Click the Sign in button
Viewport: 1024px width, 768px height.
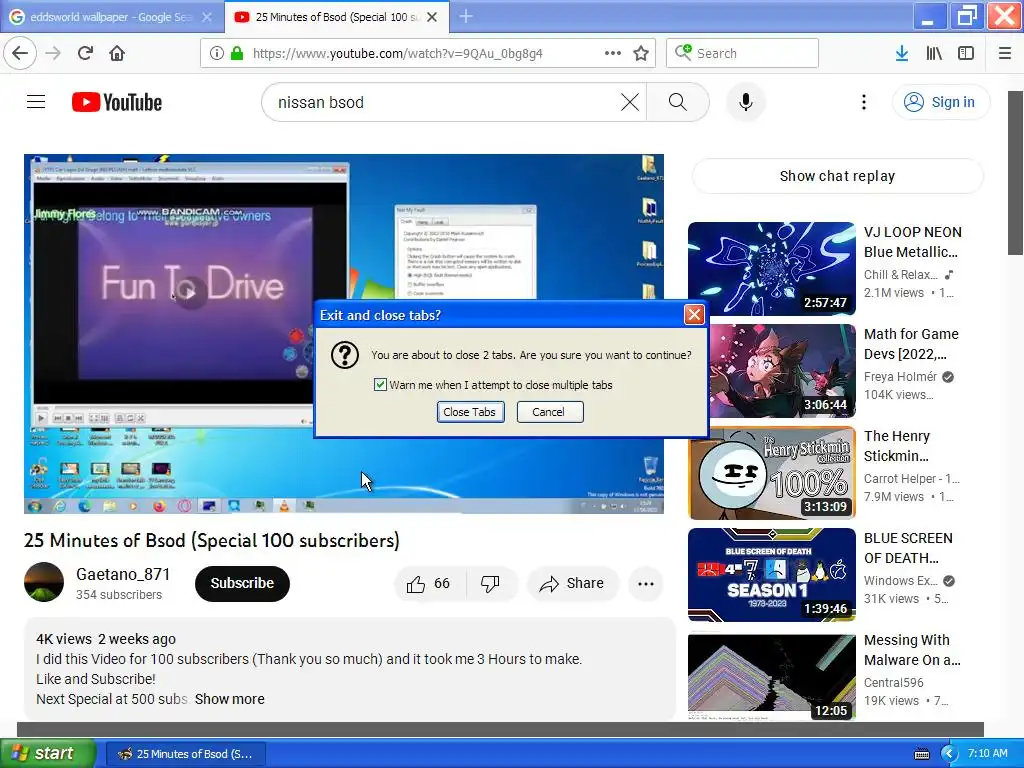[940, 102]
